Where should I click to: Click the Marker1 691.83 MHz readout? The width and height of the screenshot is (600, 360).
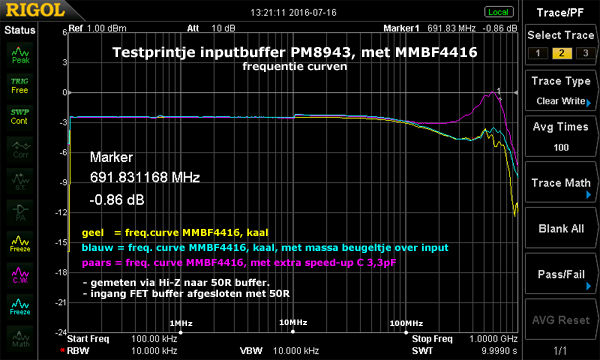tap(450, 28)
